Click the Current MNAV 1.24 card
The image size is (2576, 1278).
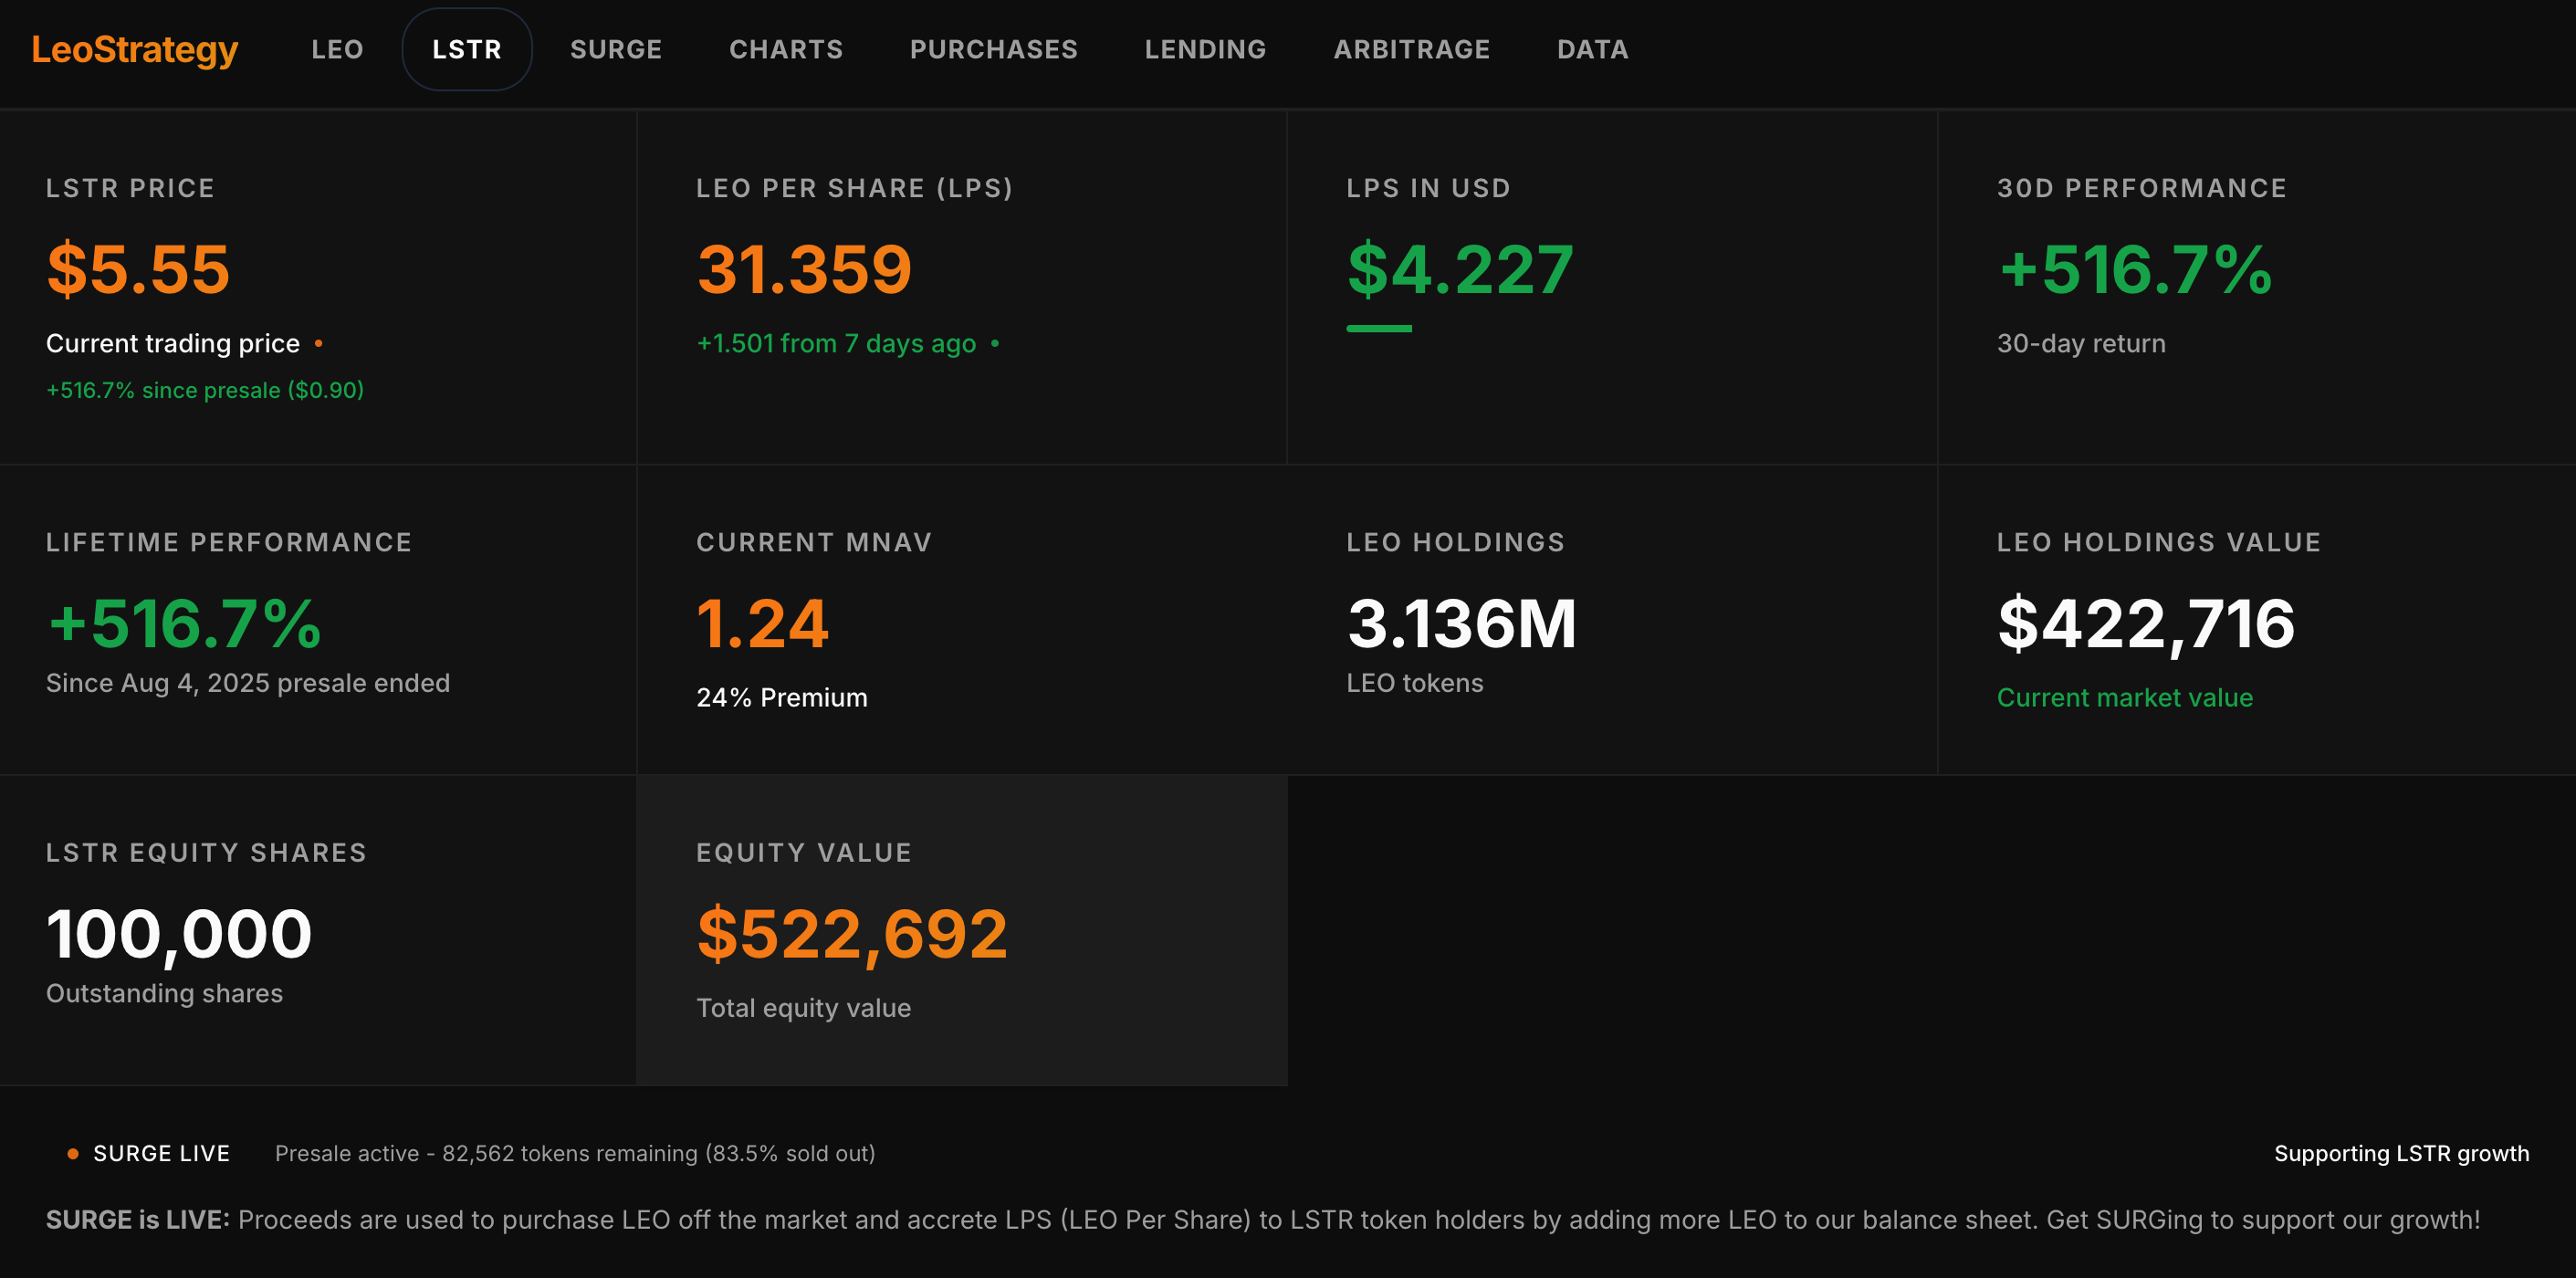click(x=961, y=620)
